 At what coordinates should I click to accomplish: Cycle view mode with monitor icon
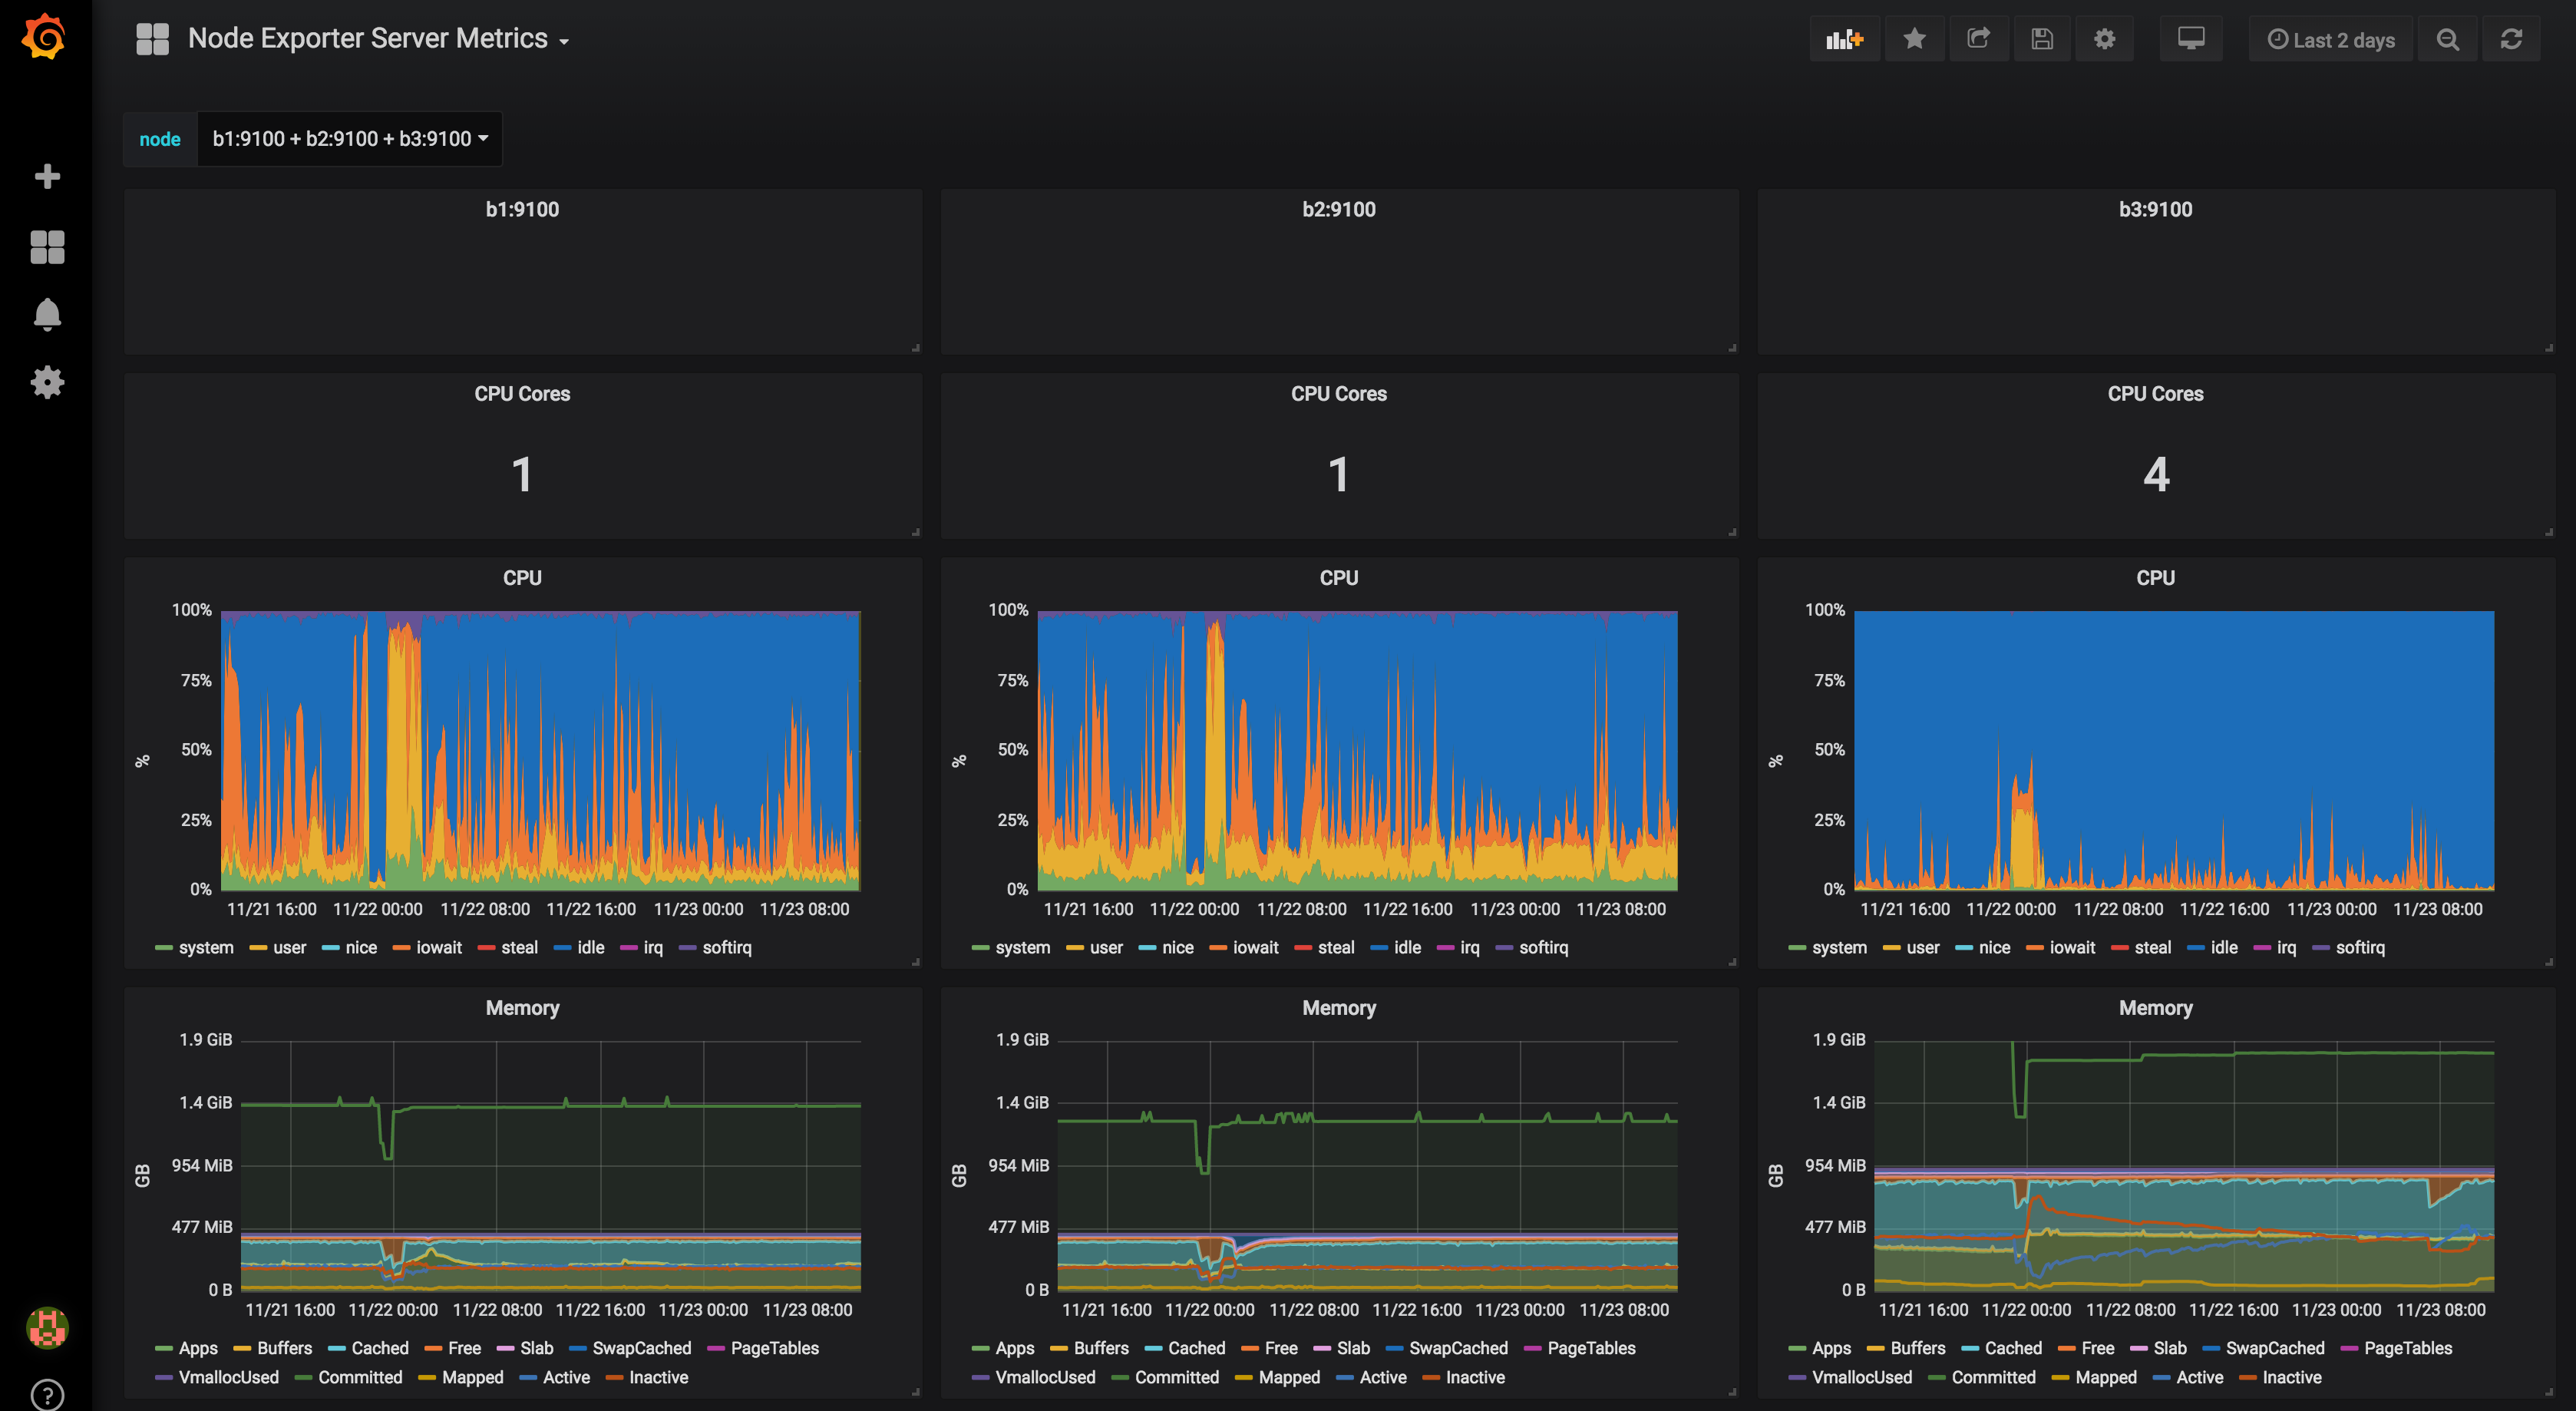2191,39
